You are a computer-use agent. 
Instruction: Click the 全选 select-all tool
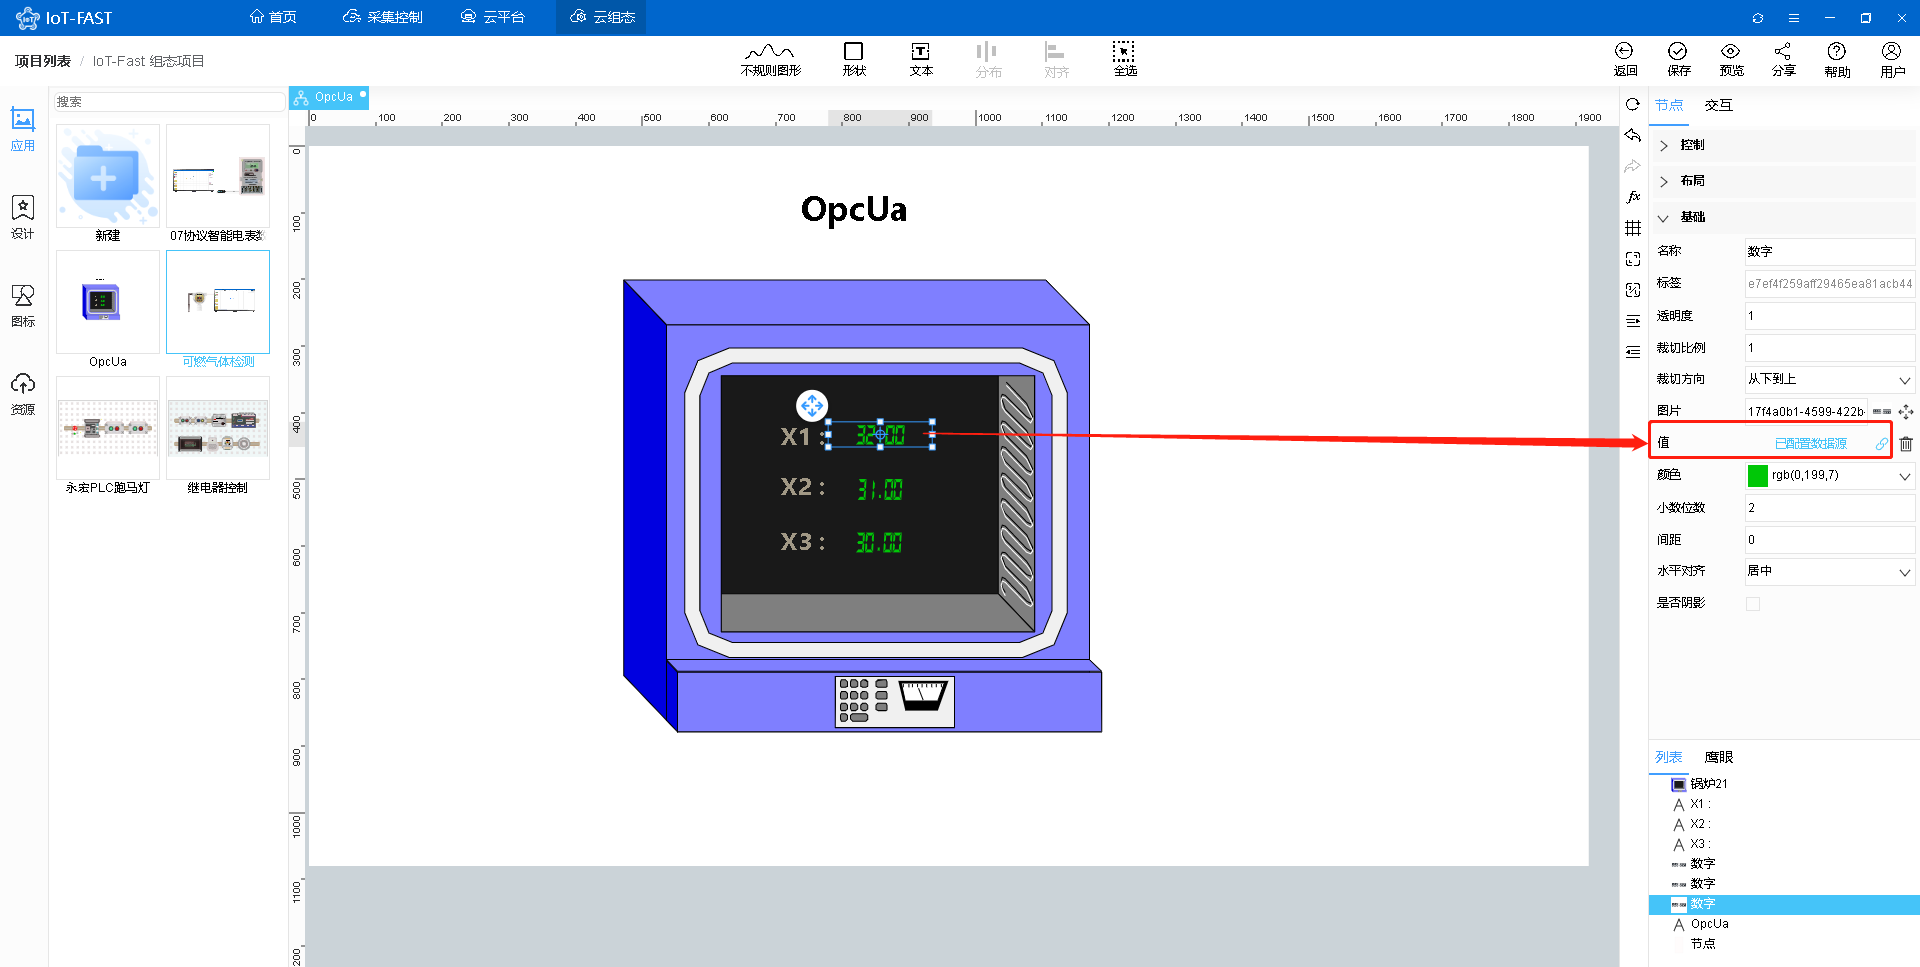click(x=1125, y=60)
